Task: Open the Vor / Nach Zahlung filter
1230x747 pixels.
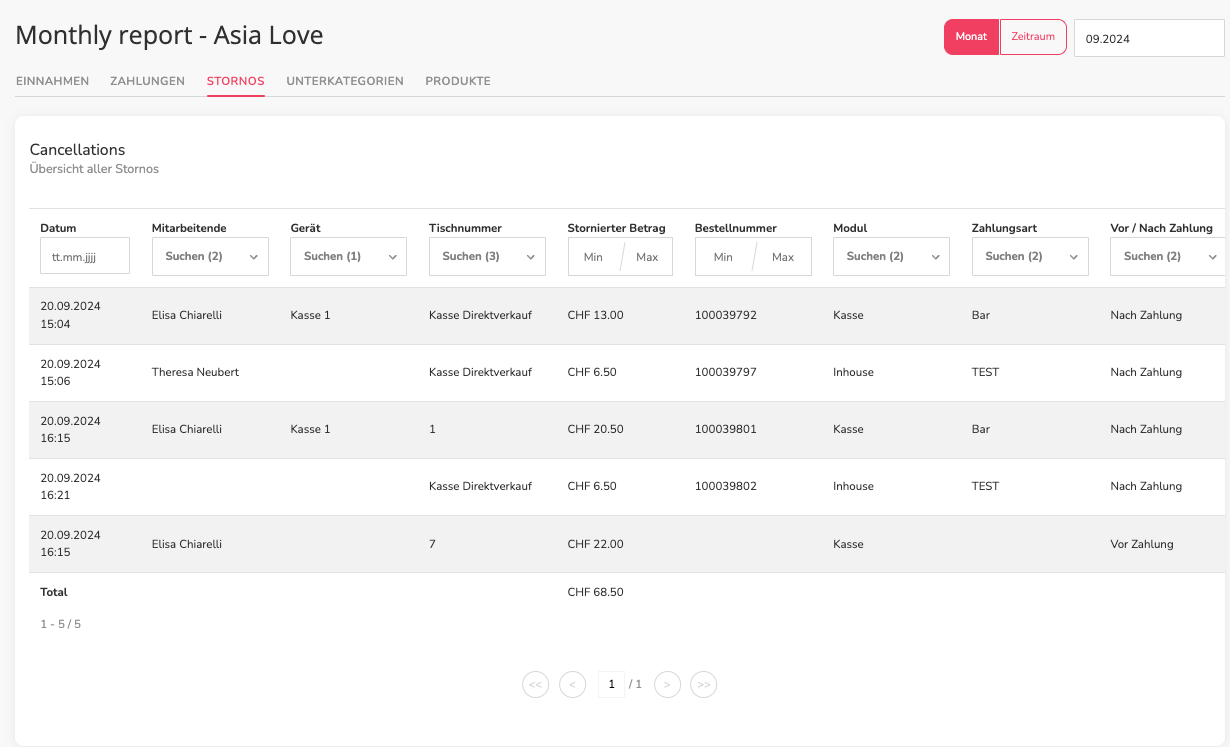Action: [1168, 256]
